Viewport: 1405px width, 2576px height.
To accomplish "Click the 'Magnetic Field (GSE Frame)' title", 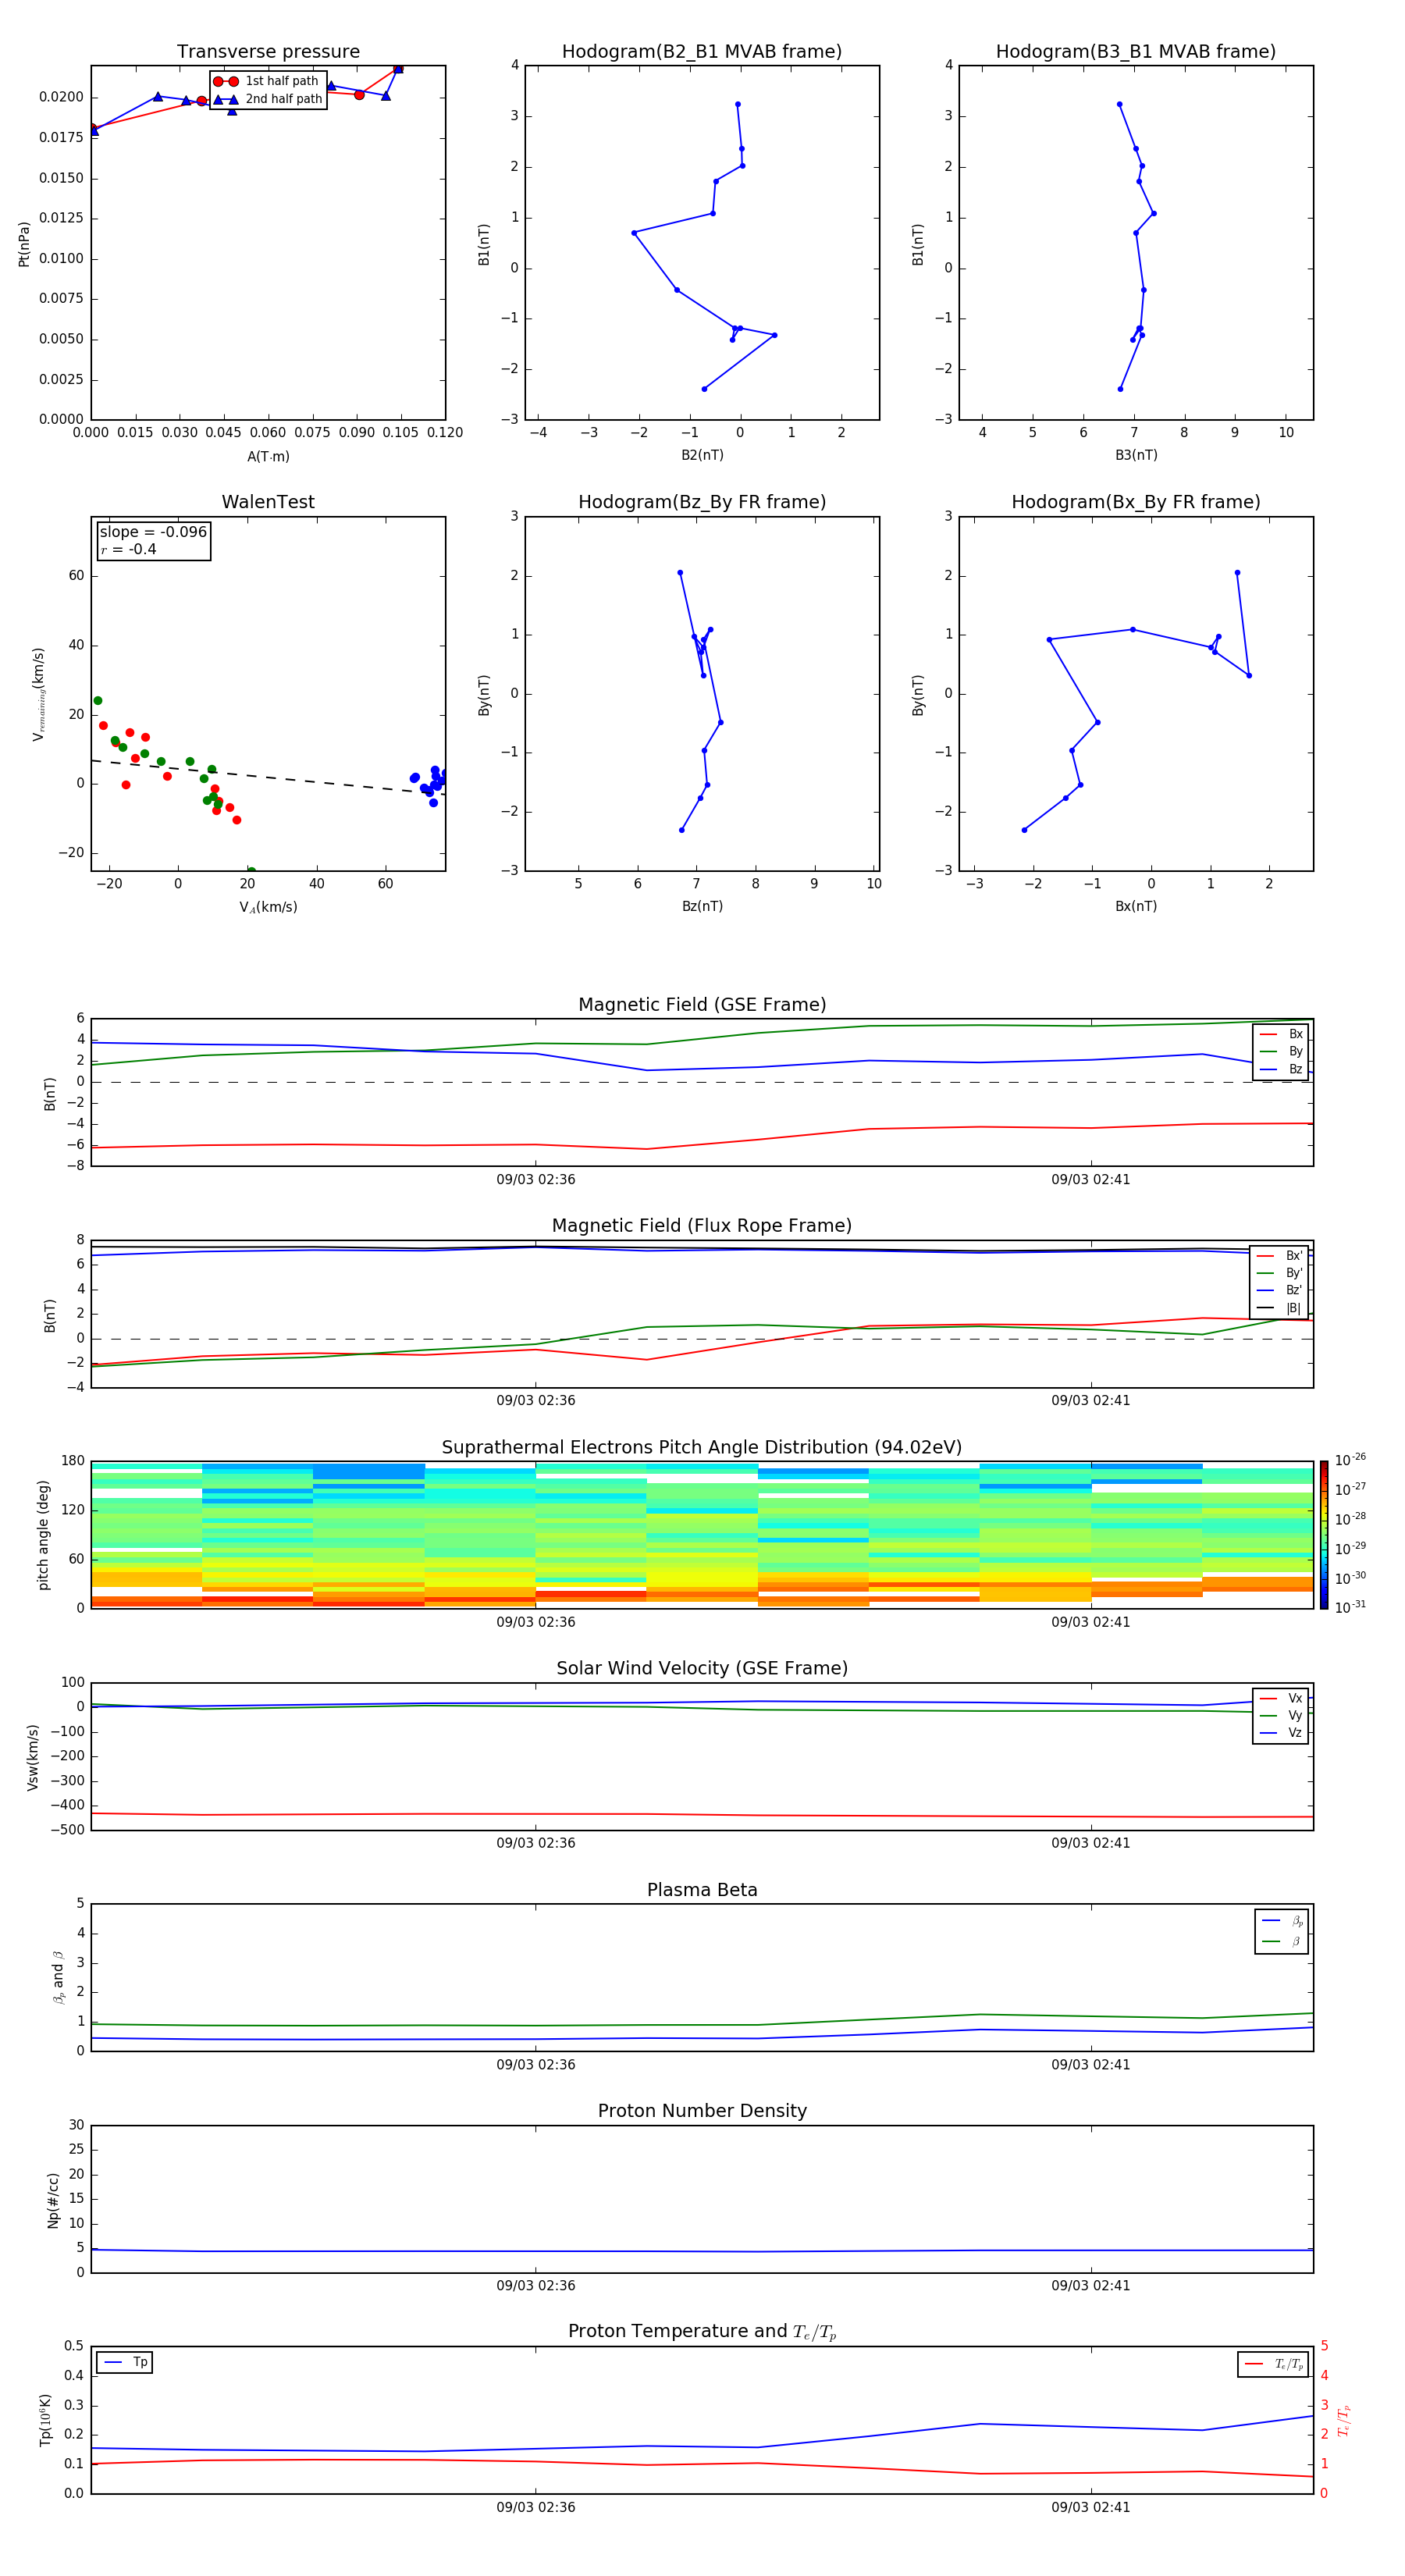I will [x=702, y=1005].
